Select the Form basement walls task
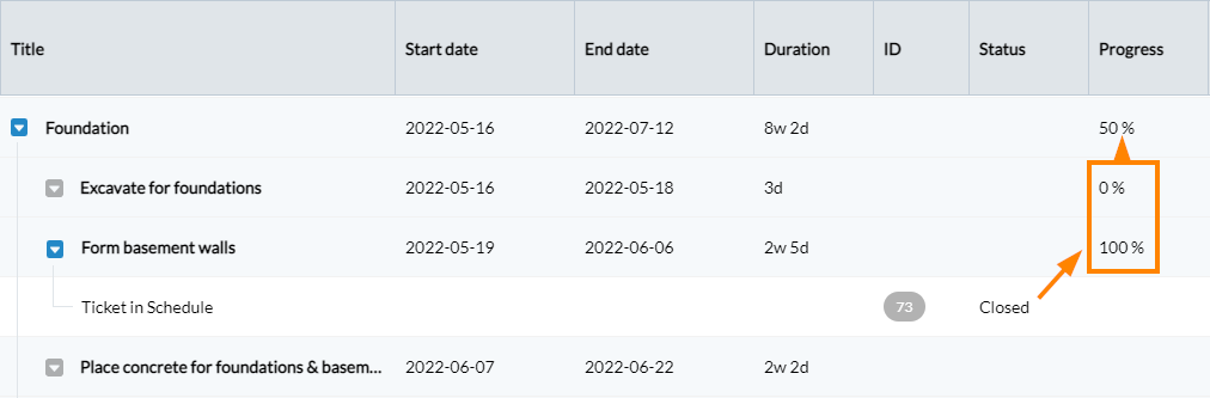1210x398 pixels. click(x=158, y=248)
